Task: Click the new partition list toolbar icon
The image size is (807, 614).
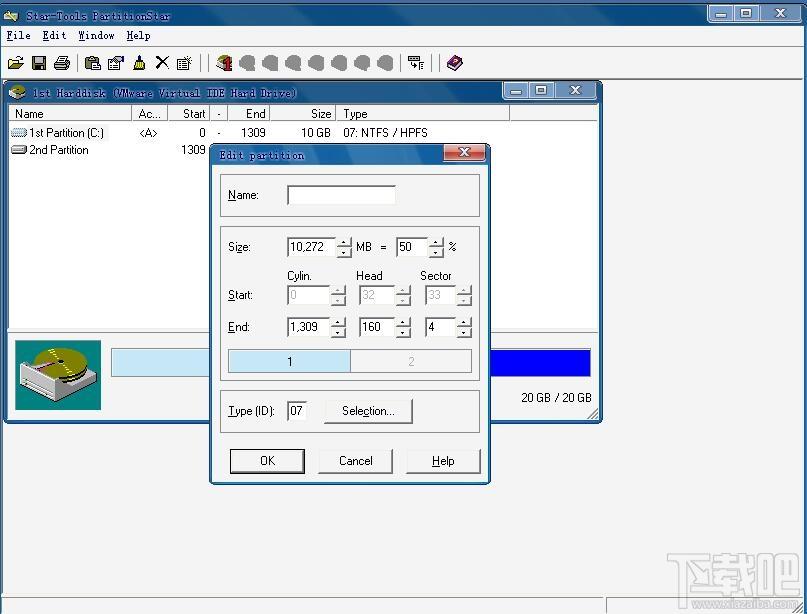Action: click(x=184, y=63)
